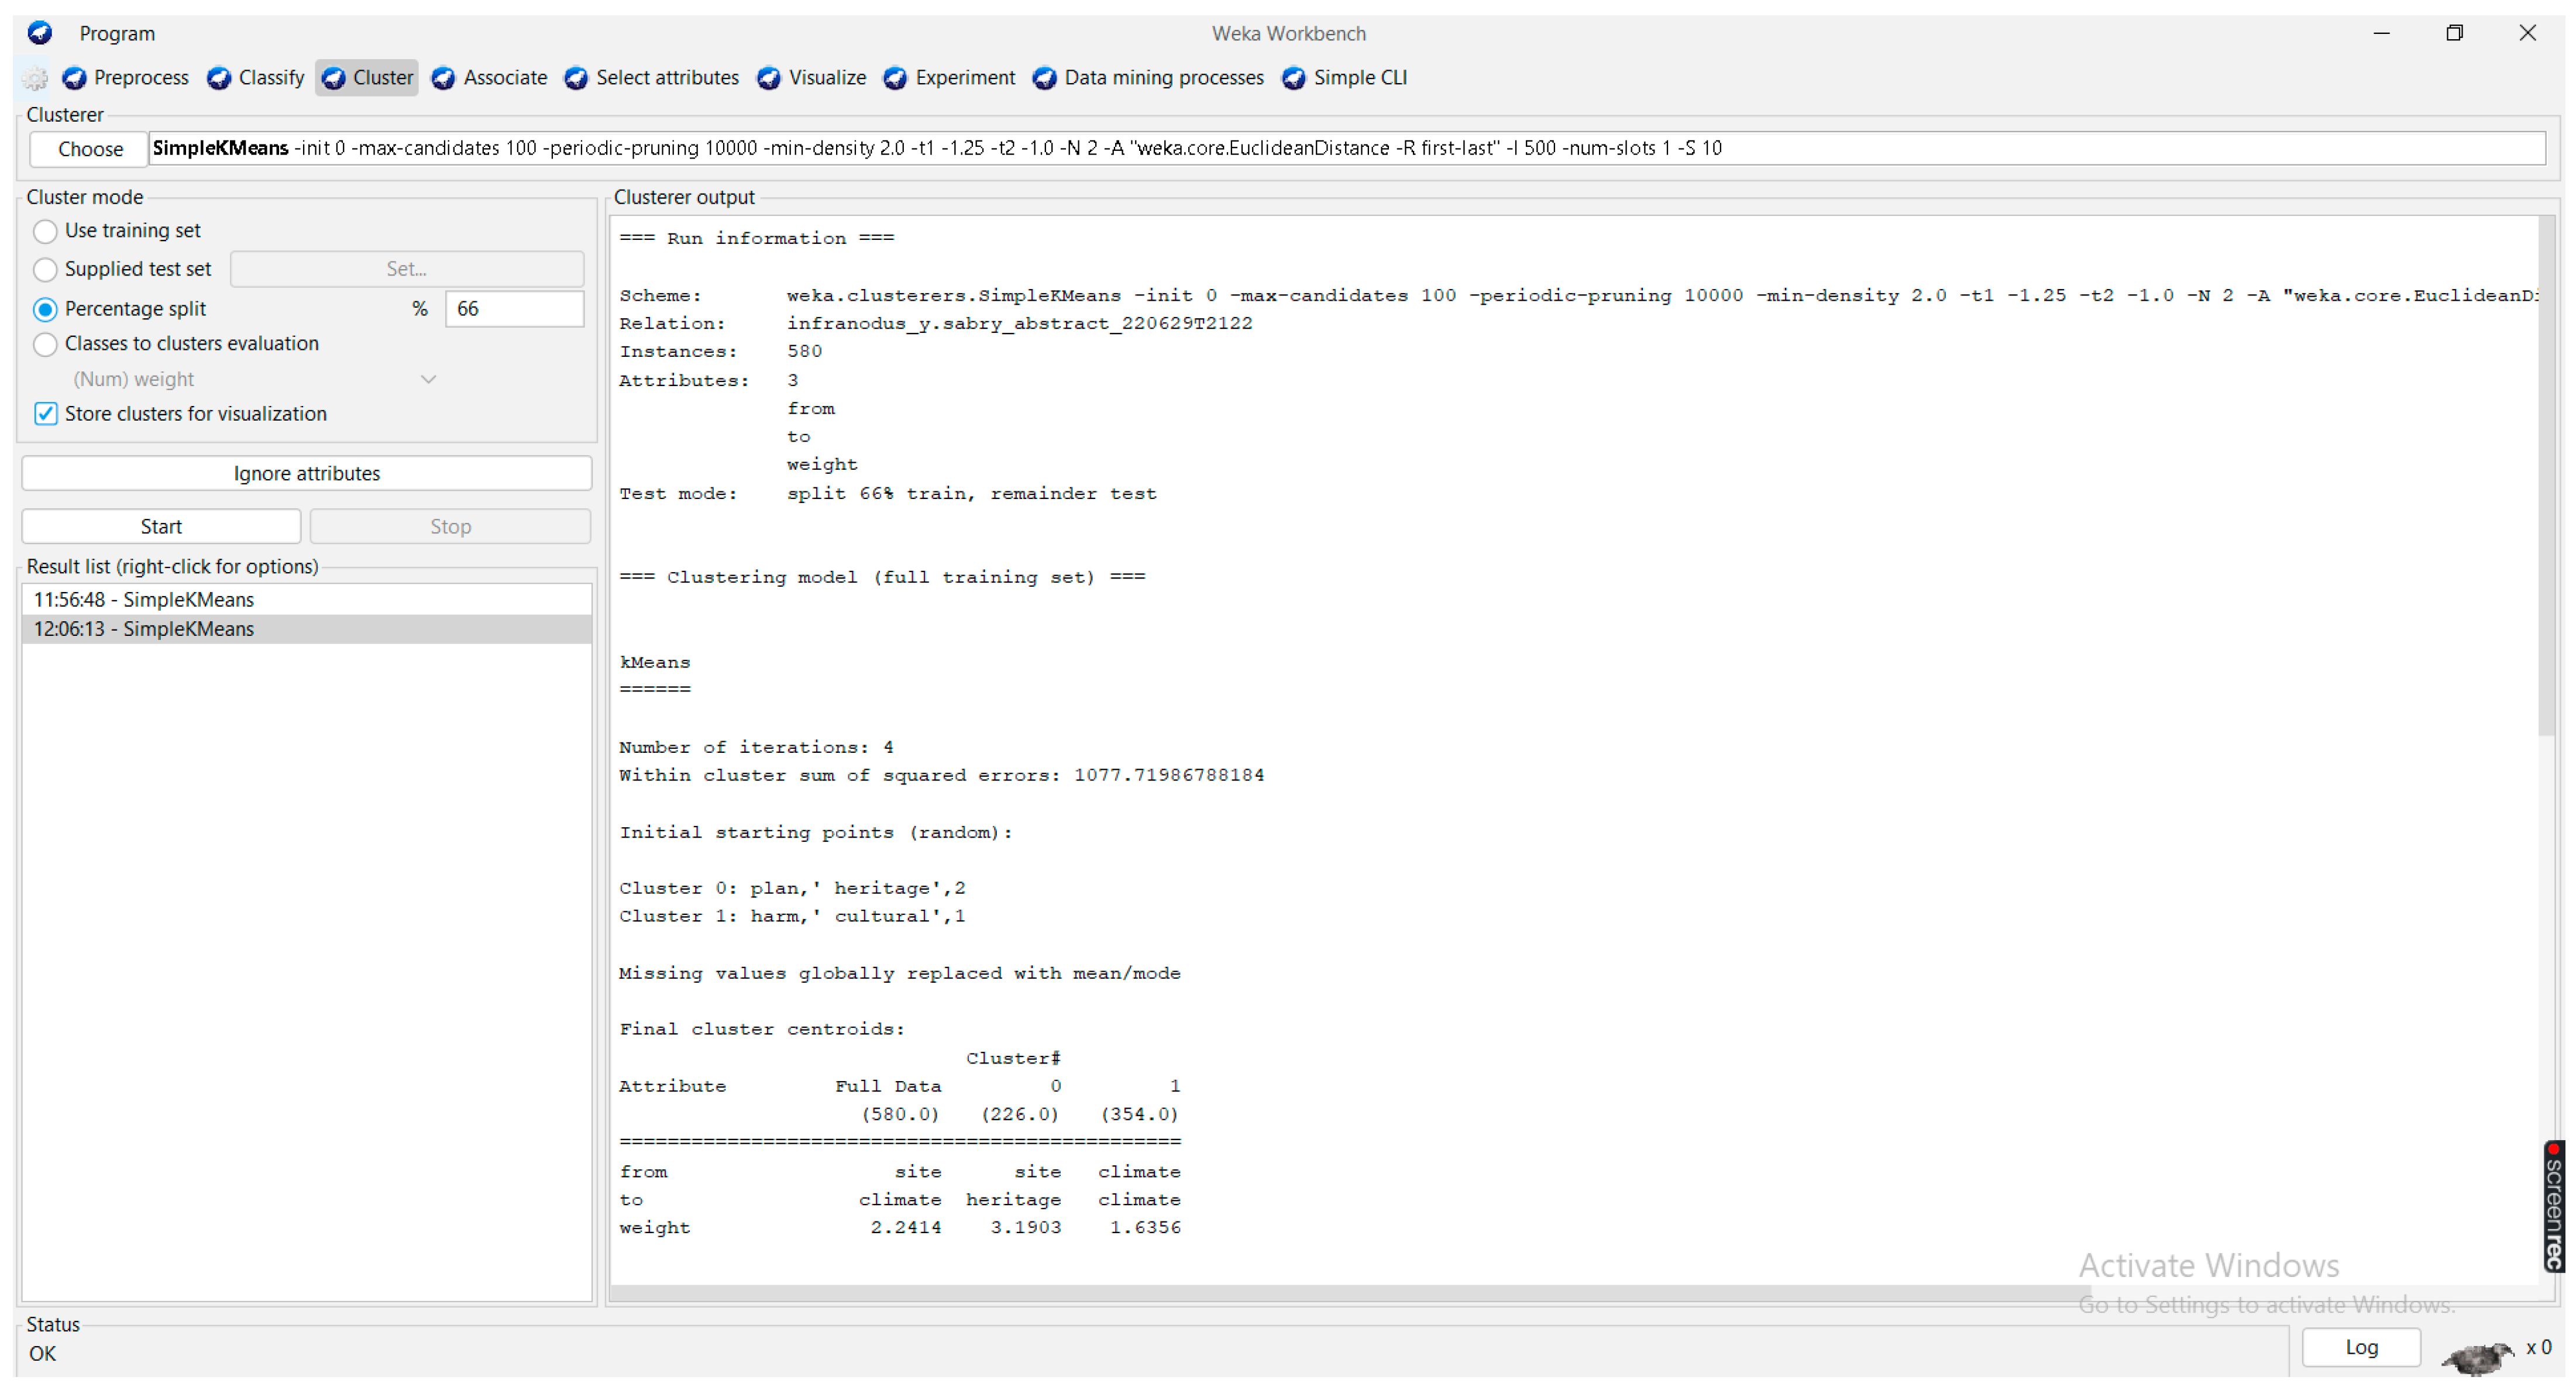Click the Weka icon beside Visualize tab
2576x1387 pixels.
pos(768,78)
